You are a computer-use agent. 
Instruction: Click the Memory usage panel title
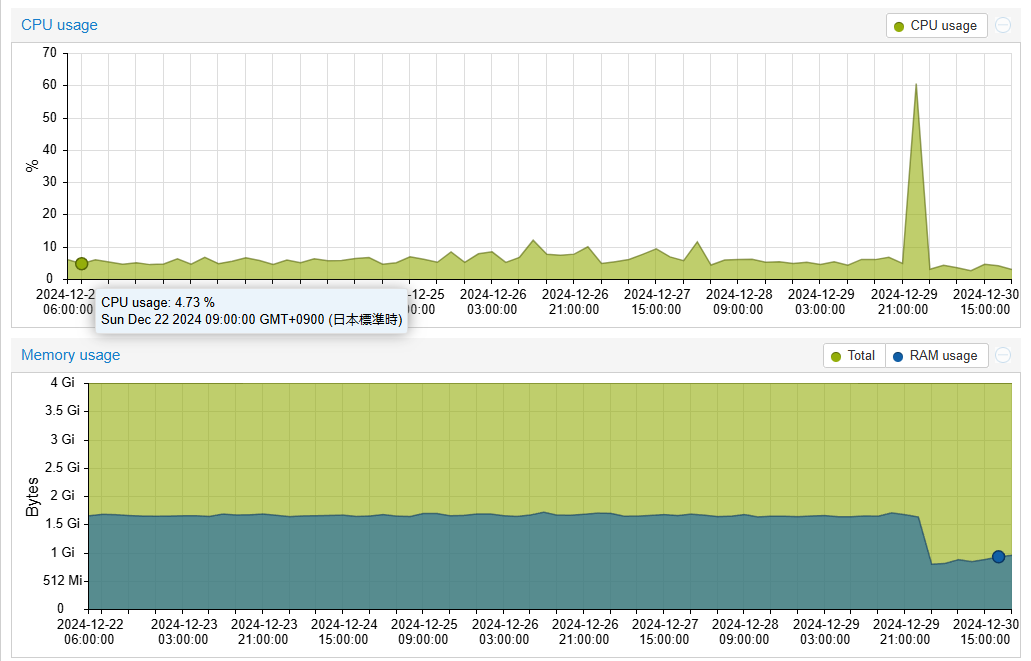click(70, 355)
